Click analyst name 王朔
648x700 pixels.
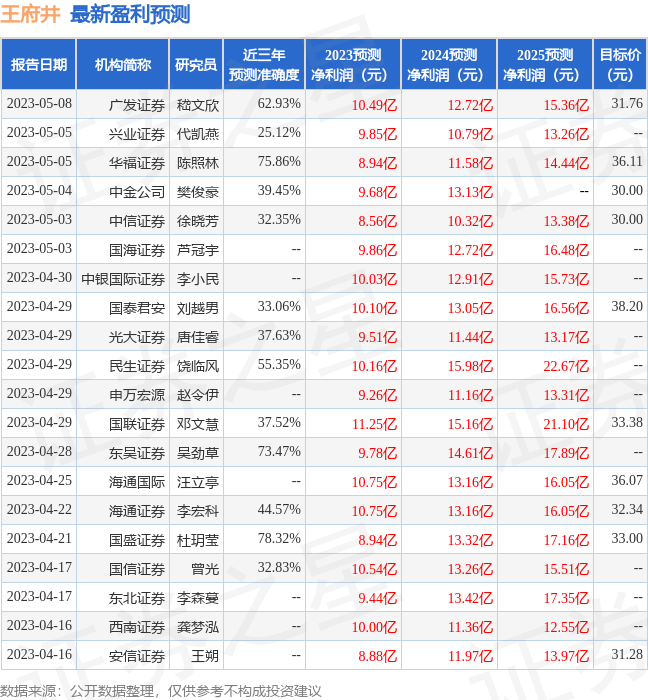pos(204,655)
